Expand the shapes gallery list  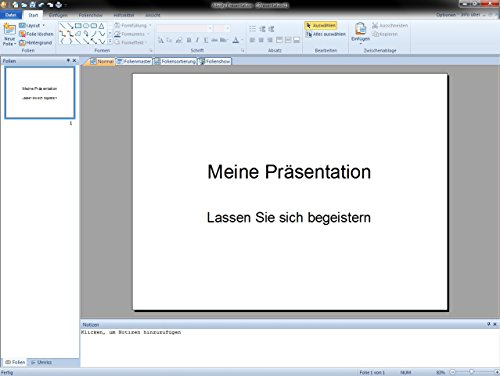point(110,41)
